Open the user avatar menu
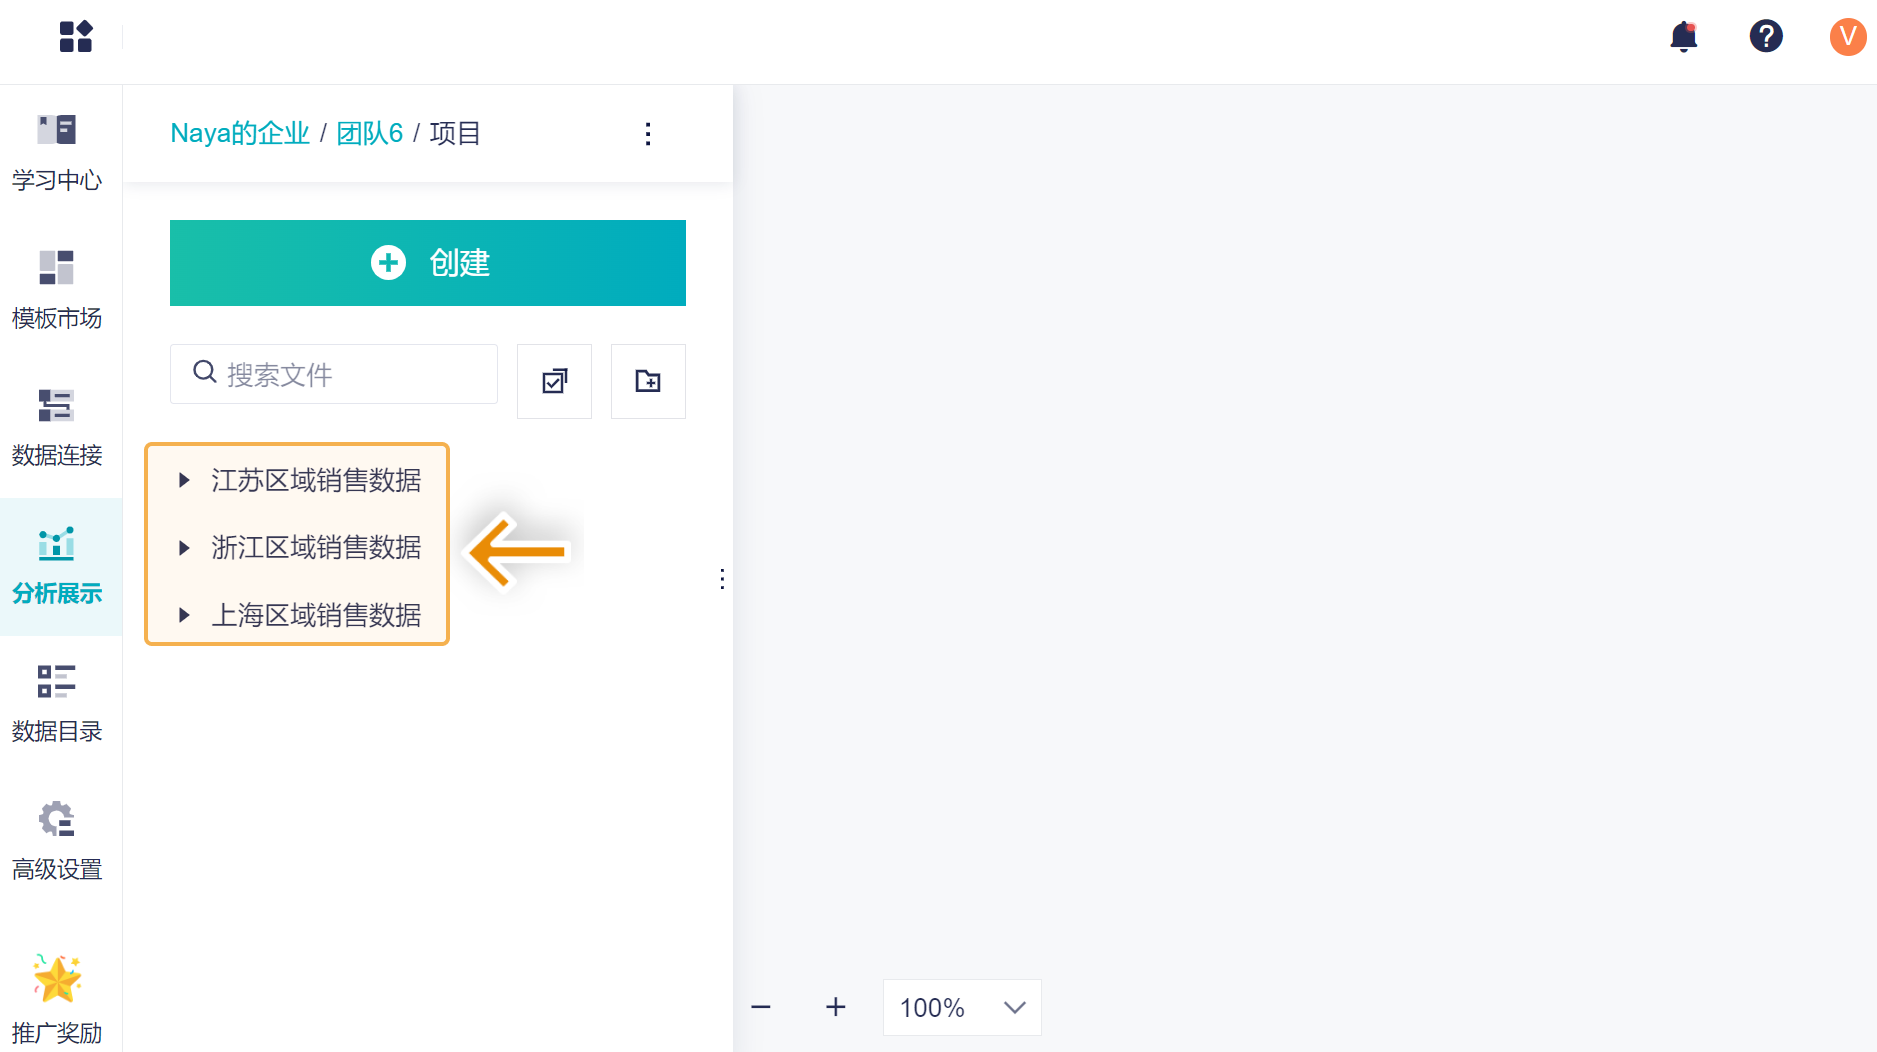The image size is (1877, 1052). tap(1847, 37)
